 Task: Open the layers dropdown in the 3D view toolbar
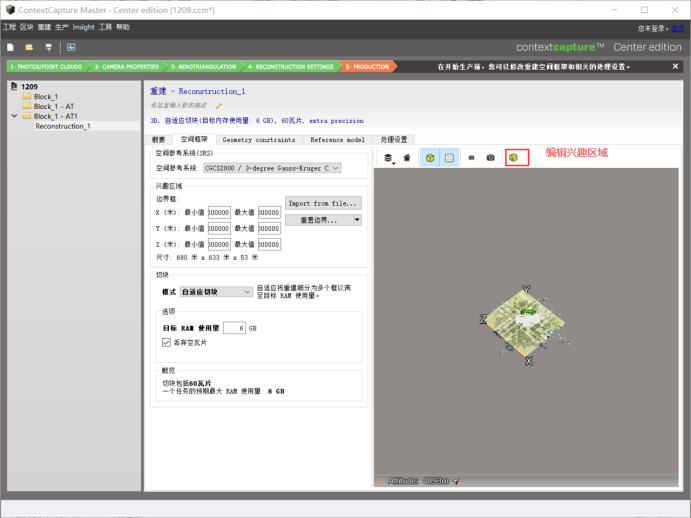pos(388,158)
